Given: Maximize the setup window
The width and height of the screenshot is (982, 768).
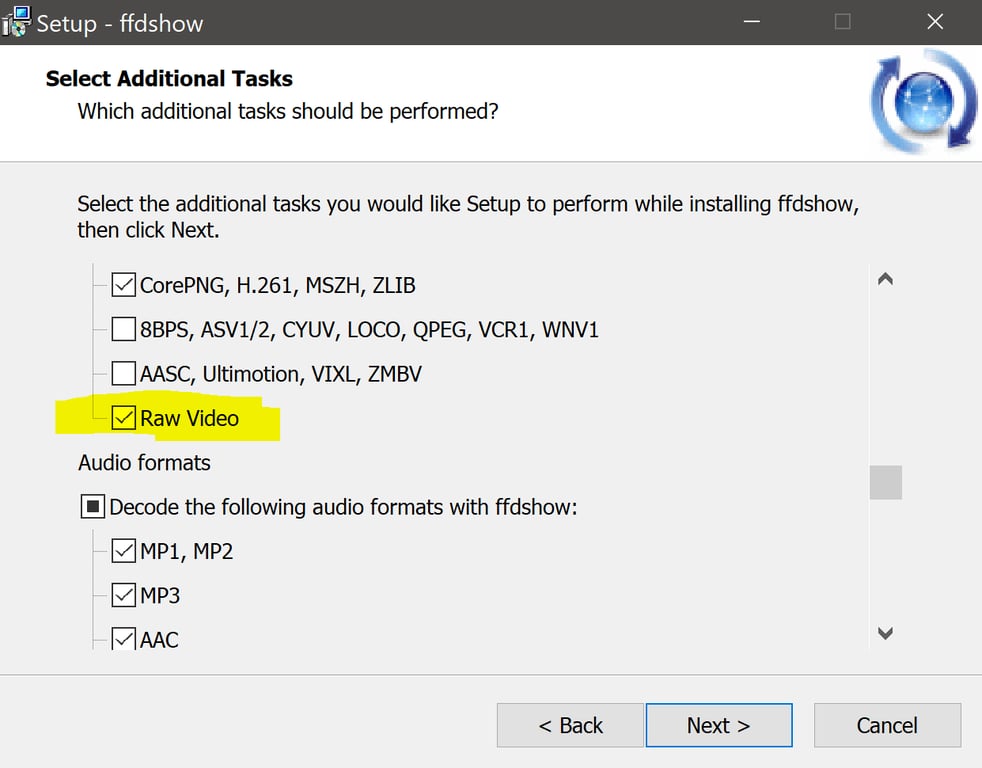Looking at the screenshot, I should point(842,22).
